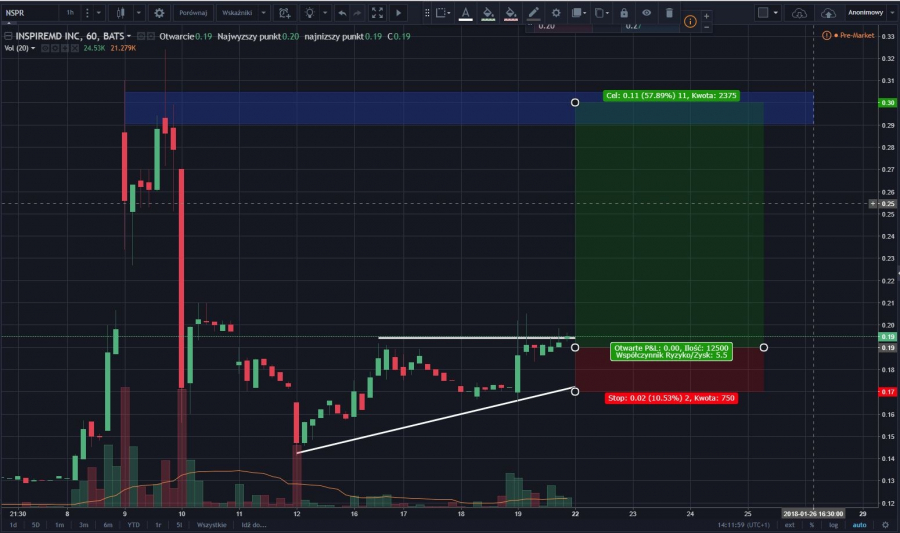Open the text color swatch labeled A
This screenshot has height=533, width=900.
pos(464,13)
